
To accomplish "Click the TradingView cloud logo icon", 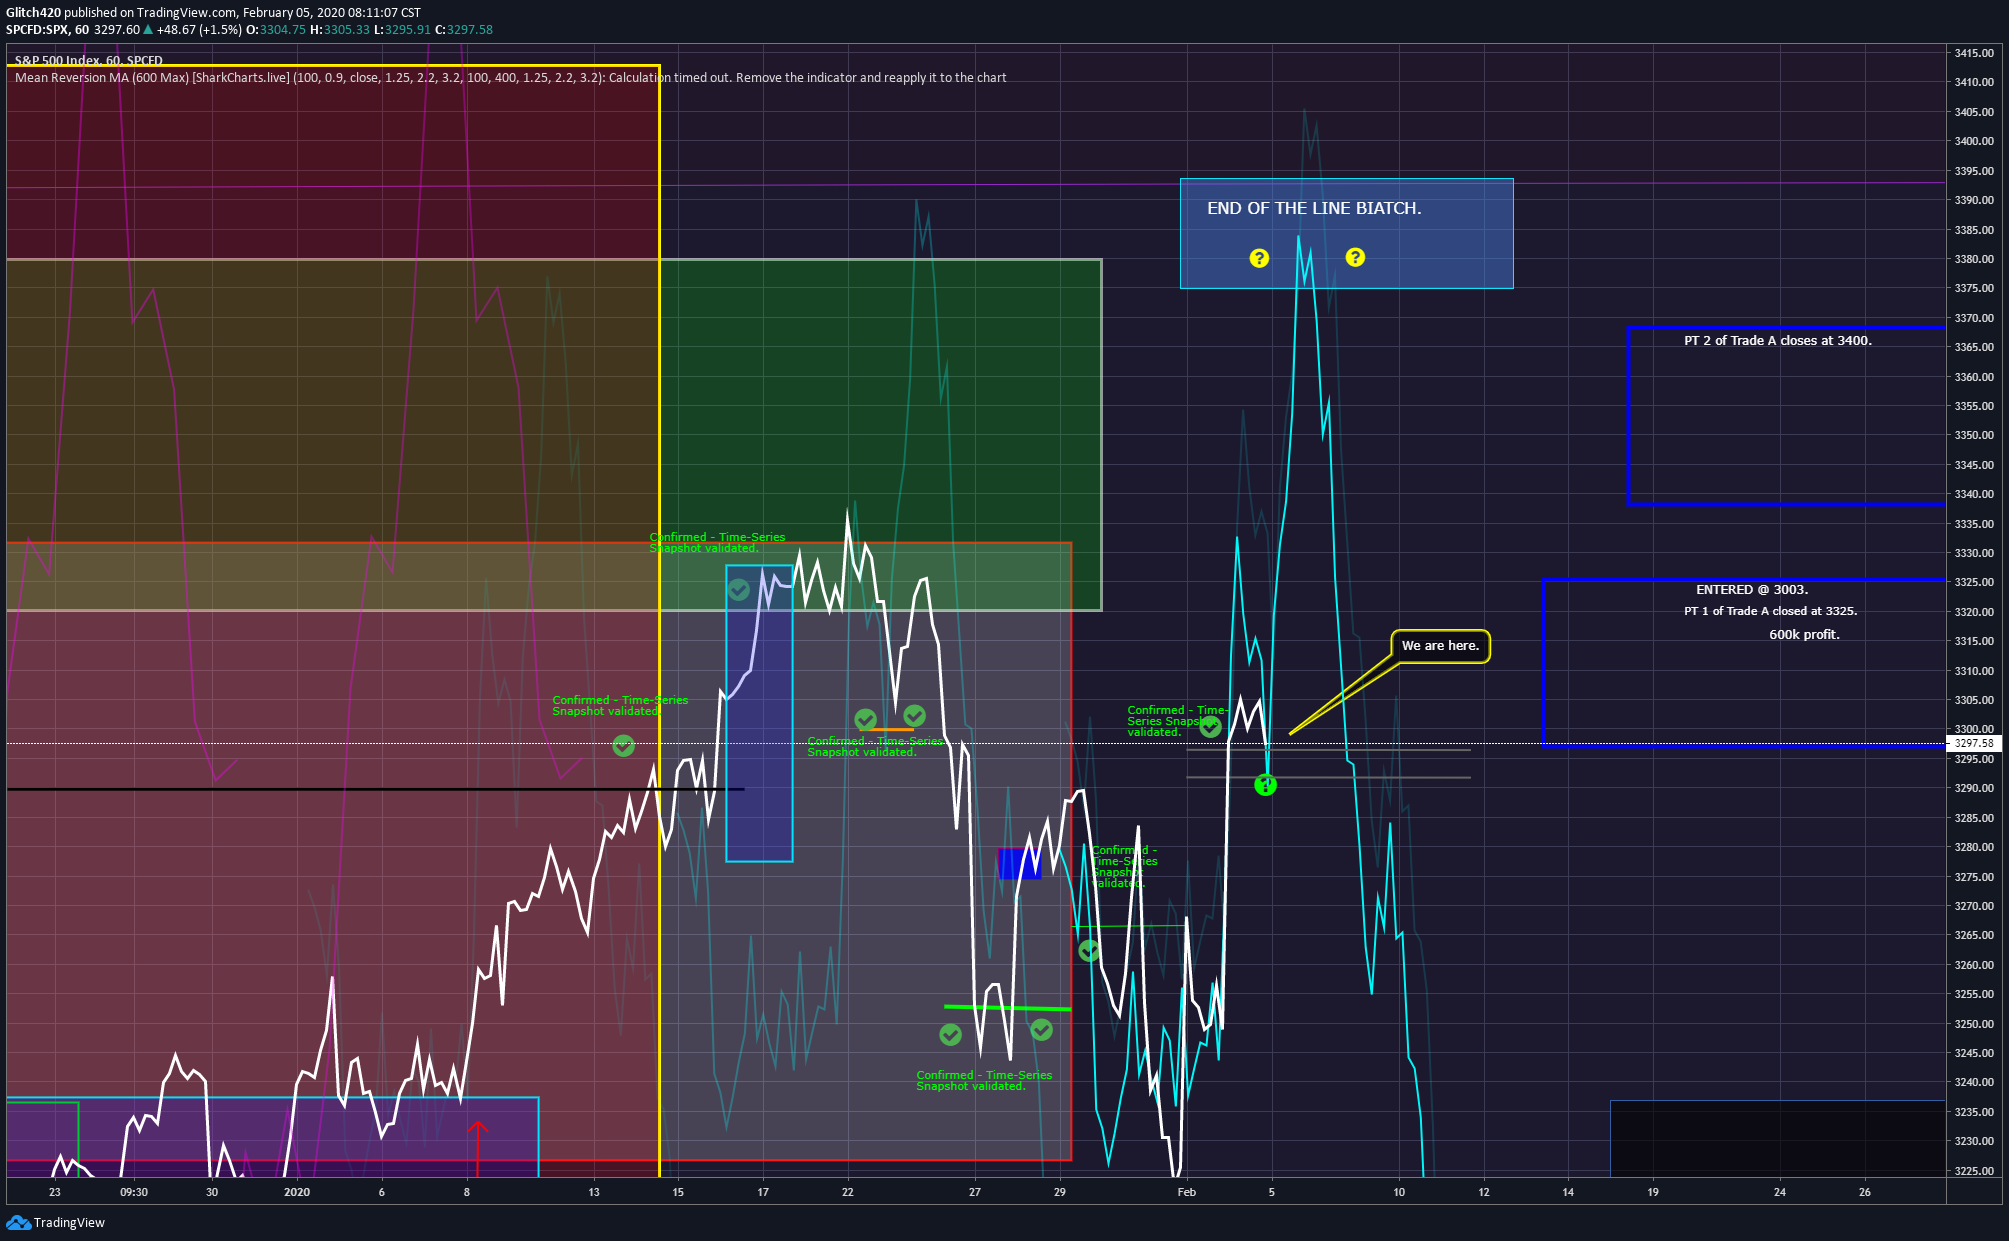I will coord(18,1222).
